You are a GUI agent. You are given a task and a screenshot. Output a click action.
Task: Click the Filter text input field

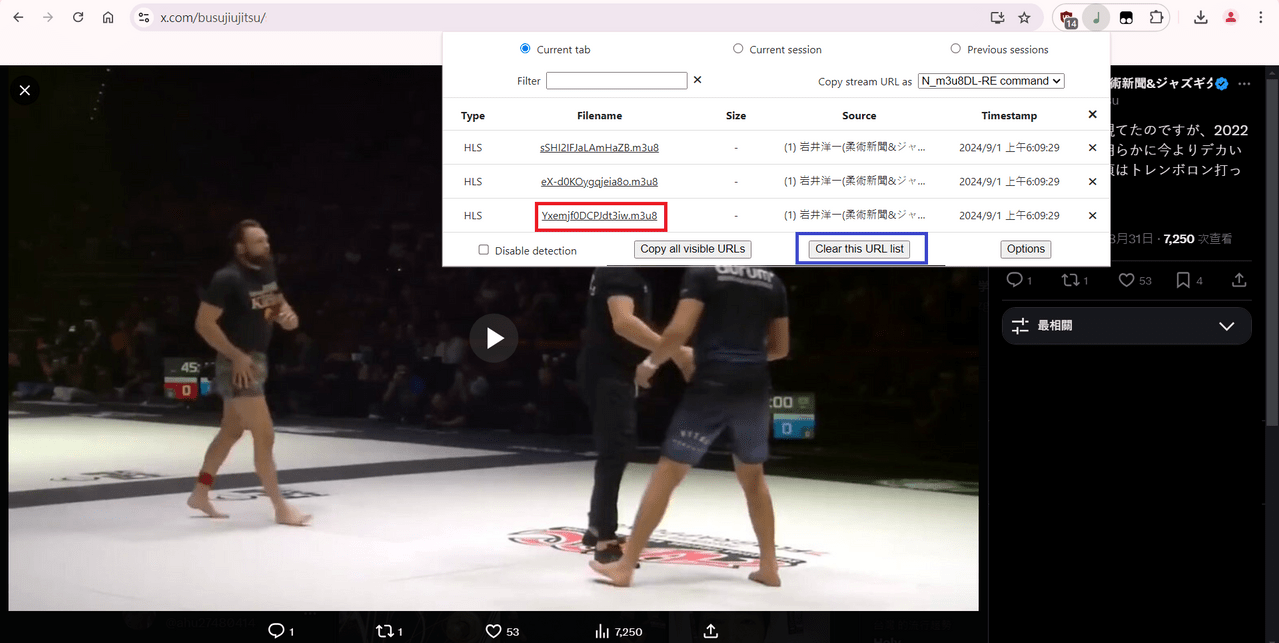pos(617,81)
